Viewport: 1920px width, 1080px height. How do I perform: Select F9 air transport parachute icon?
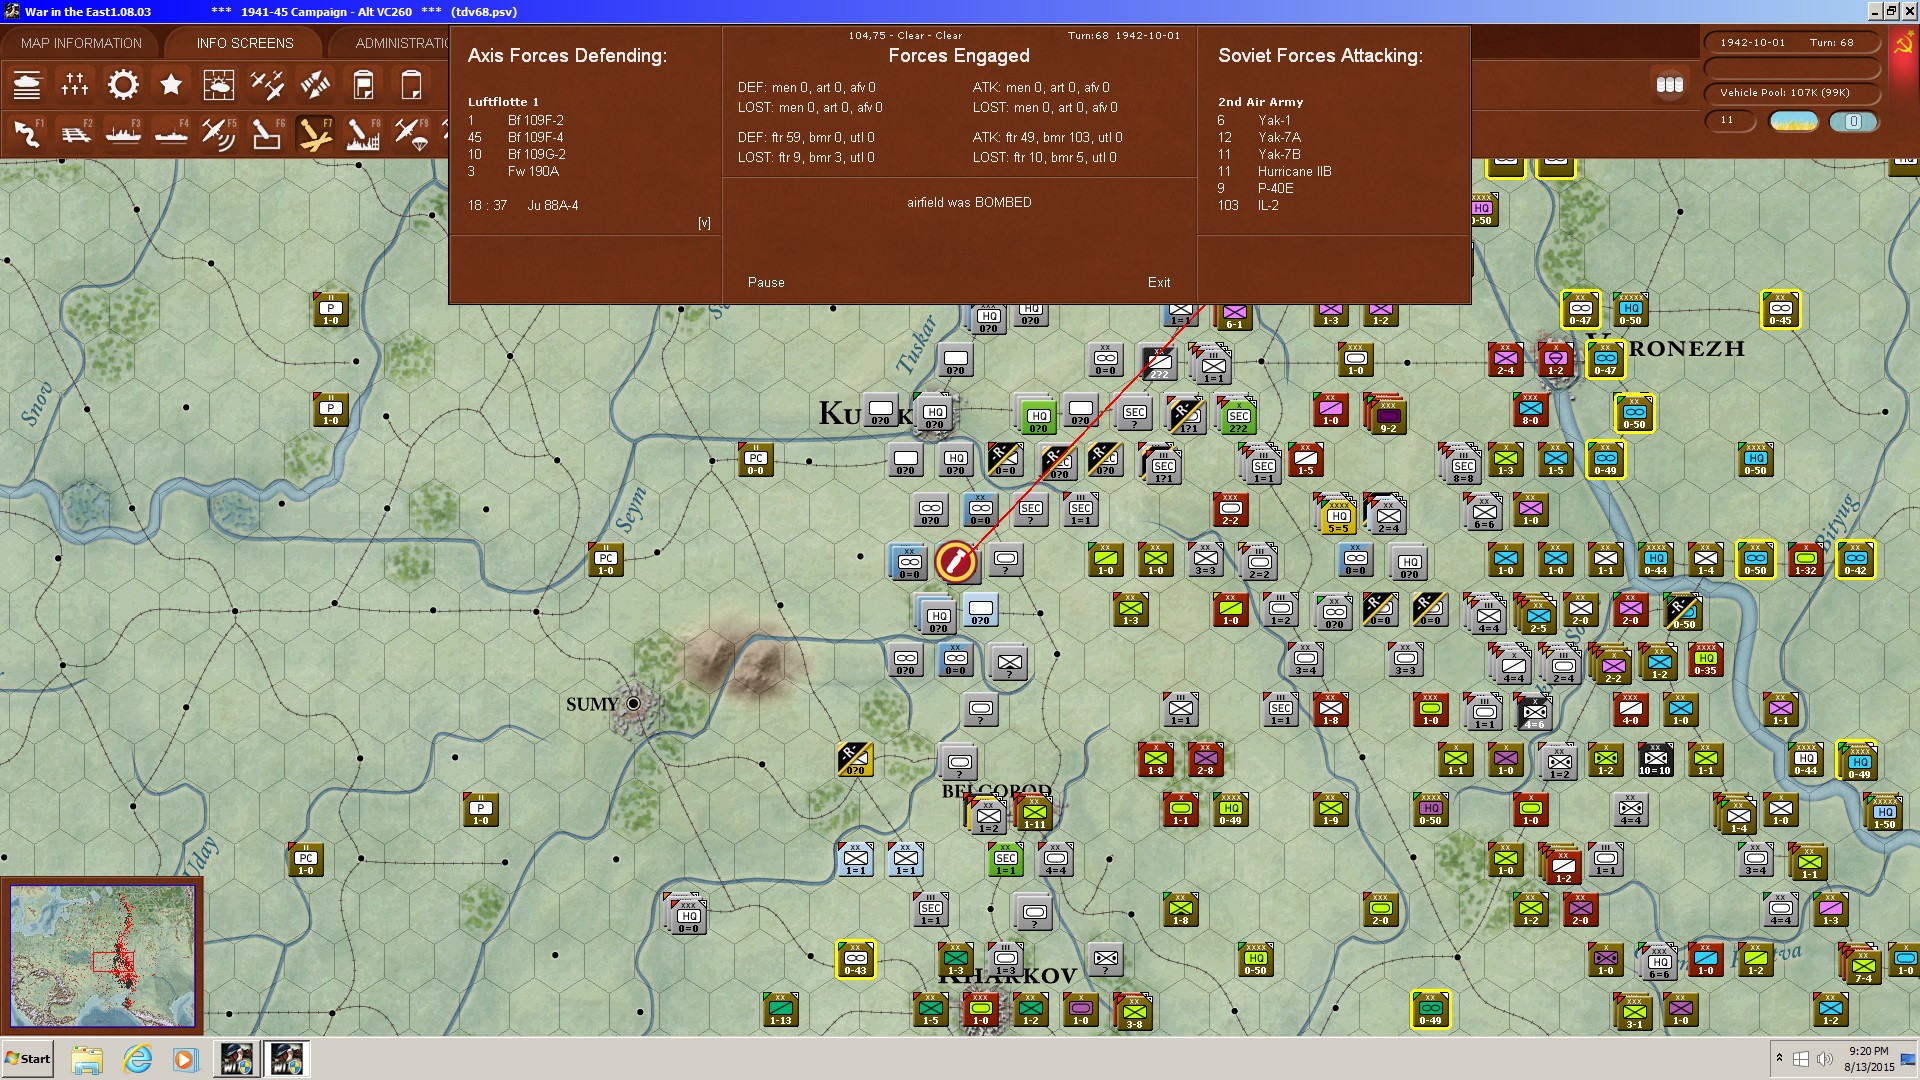click(x=411, y=133)
